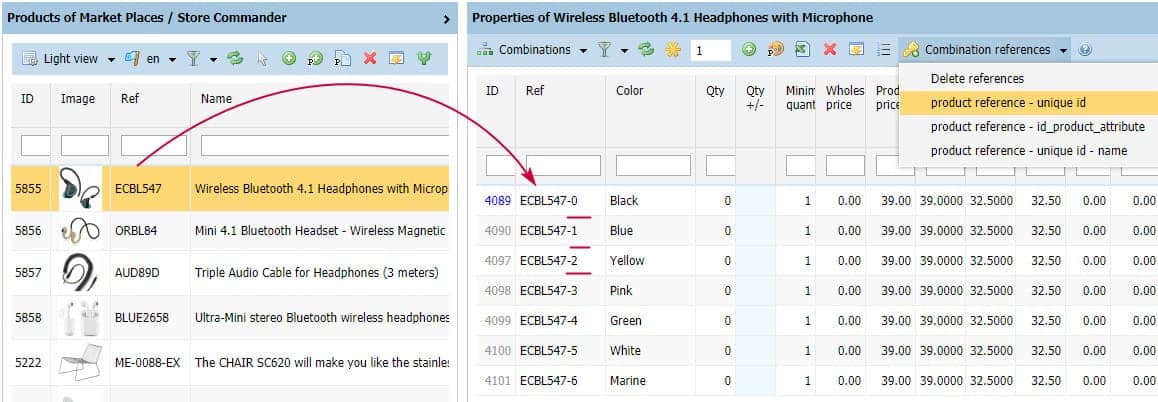Screen dimensions: 1158x402
Task: Click the yellow star icon next to quantity field
Action: tap(672, 50)
